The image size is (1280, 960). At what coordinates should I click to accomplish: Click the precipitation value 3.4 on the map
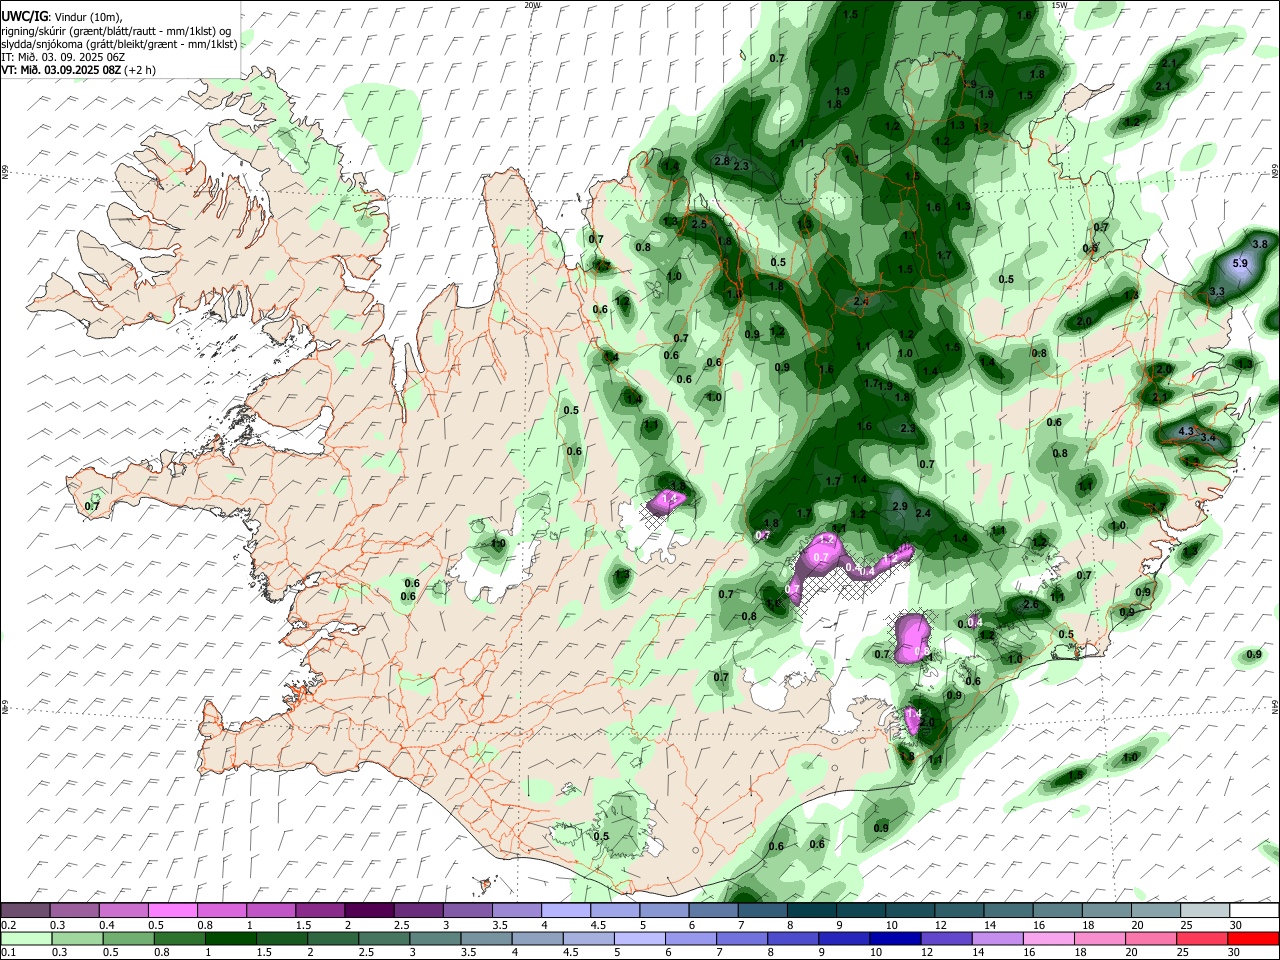point(1208,438)
